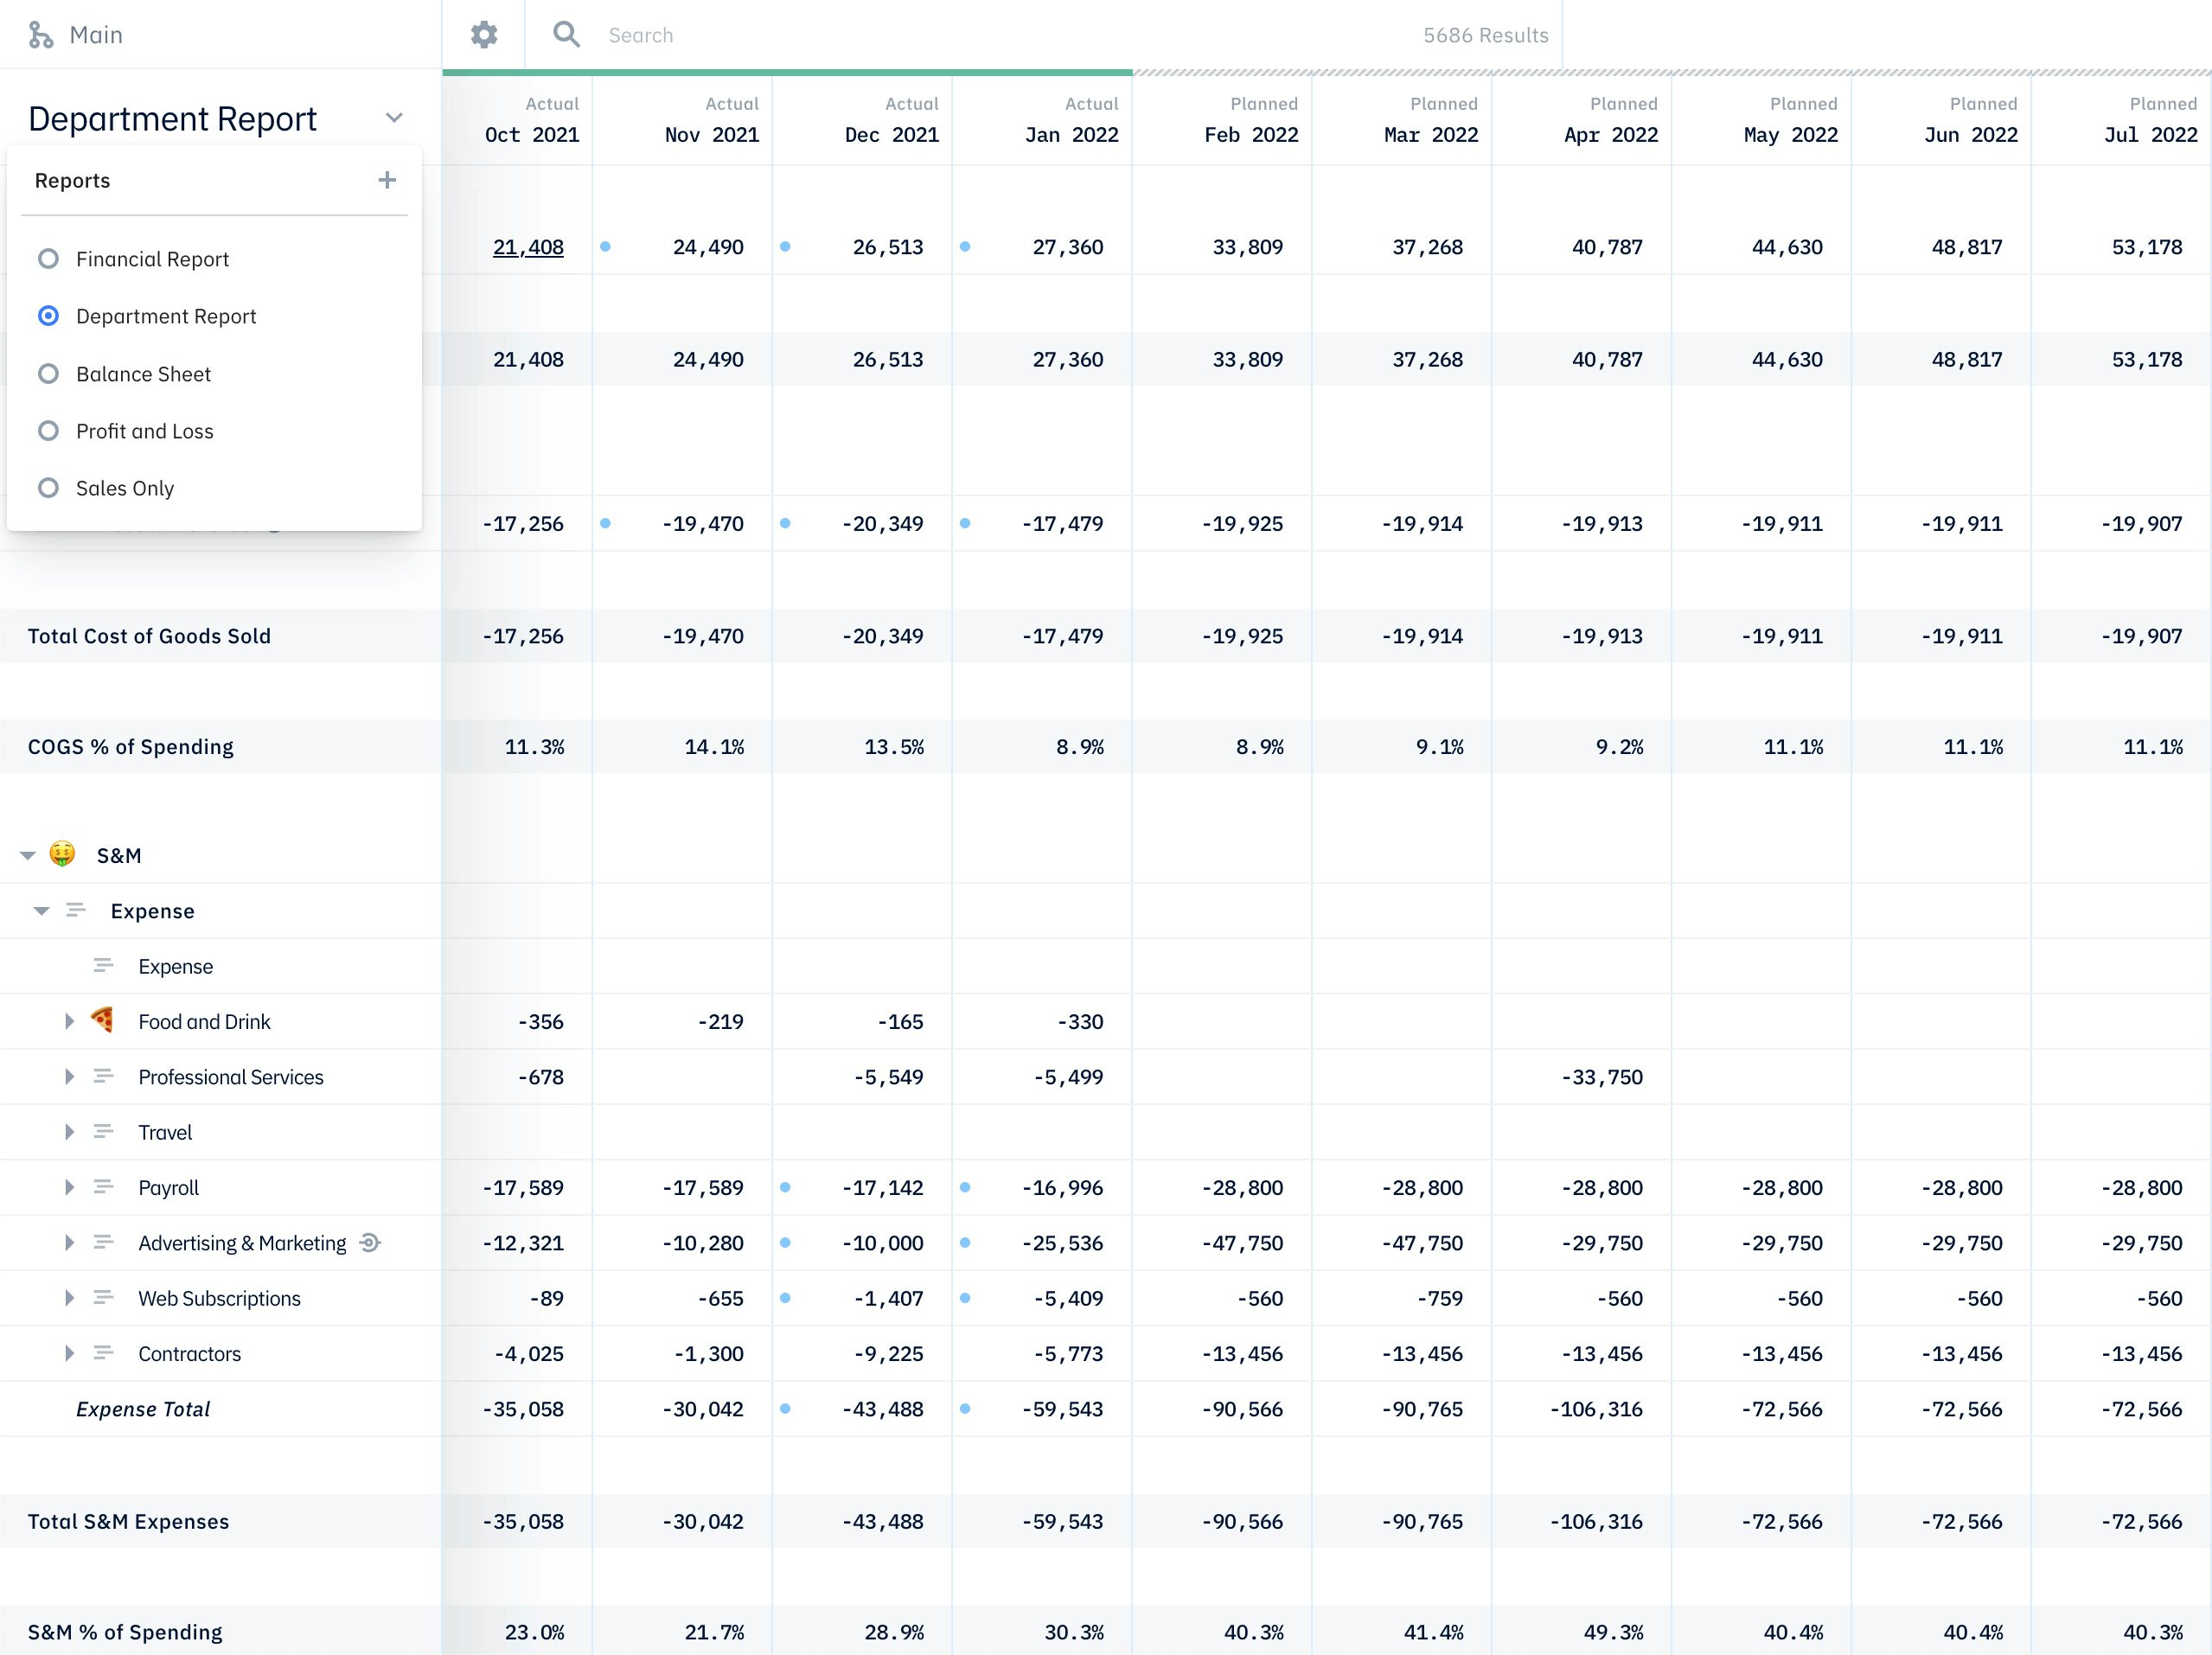Collapse the S&M section triangle

(28, 856)
